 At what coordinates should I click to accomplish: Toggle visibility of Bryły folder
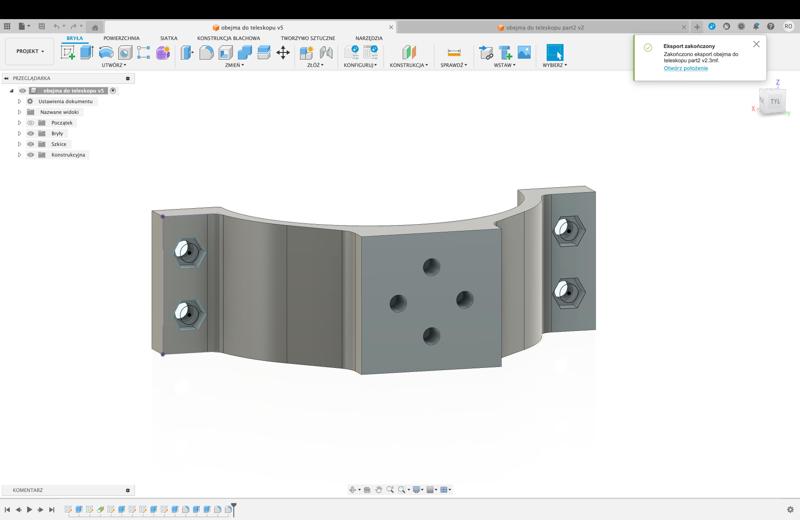pyautogui.click(x=31, y=134)
